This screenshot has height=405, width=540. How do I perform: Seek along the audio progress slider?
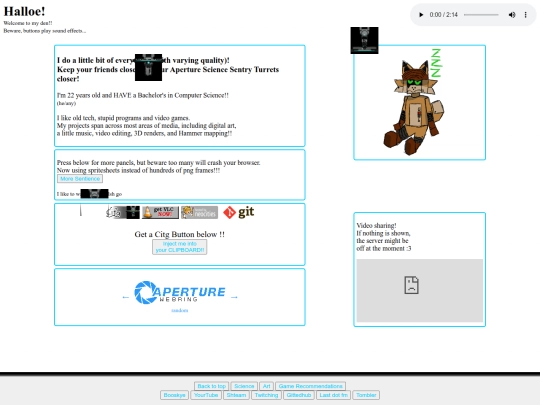coord(481,15)
